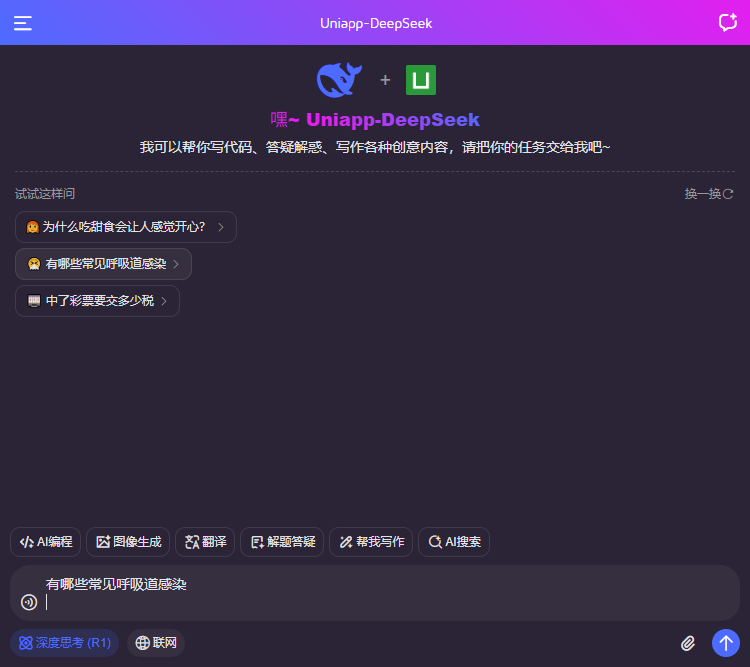The image size is (750, 667).
Task: Click the DeepSeek whale logo
Action: [x=339, y=80]
